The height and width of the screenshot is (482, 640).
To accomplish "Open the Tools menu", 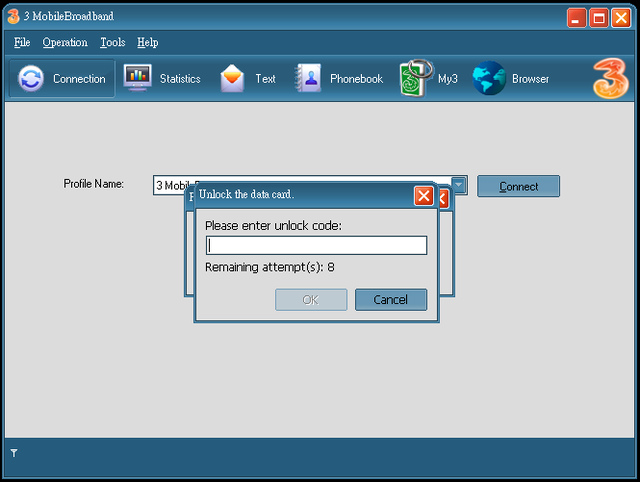I will click(x=113, y=42).
